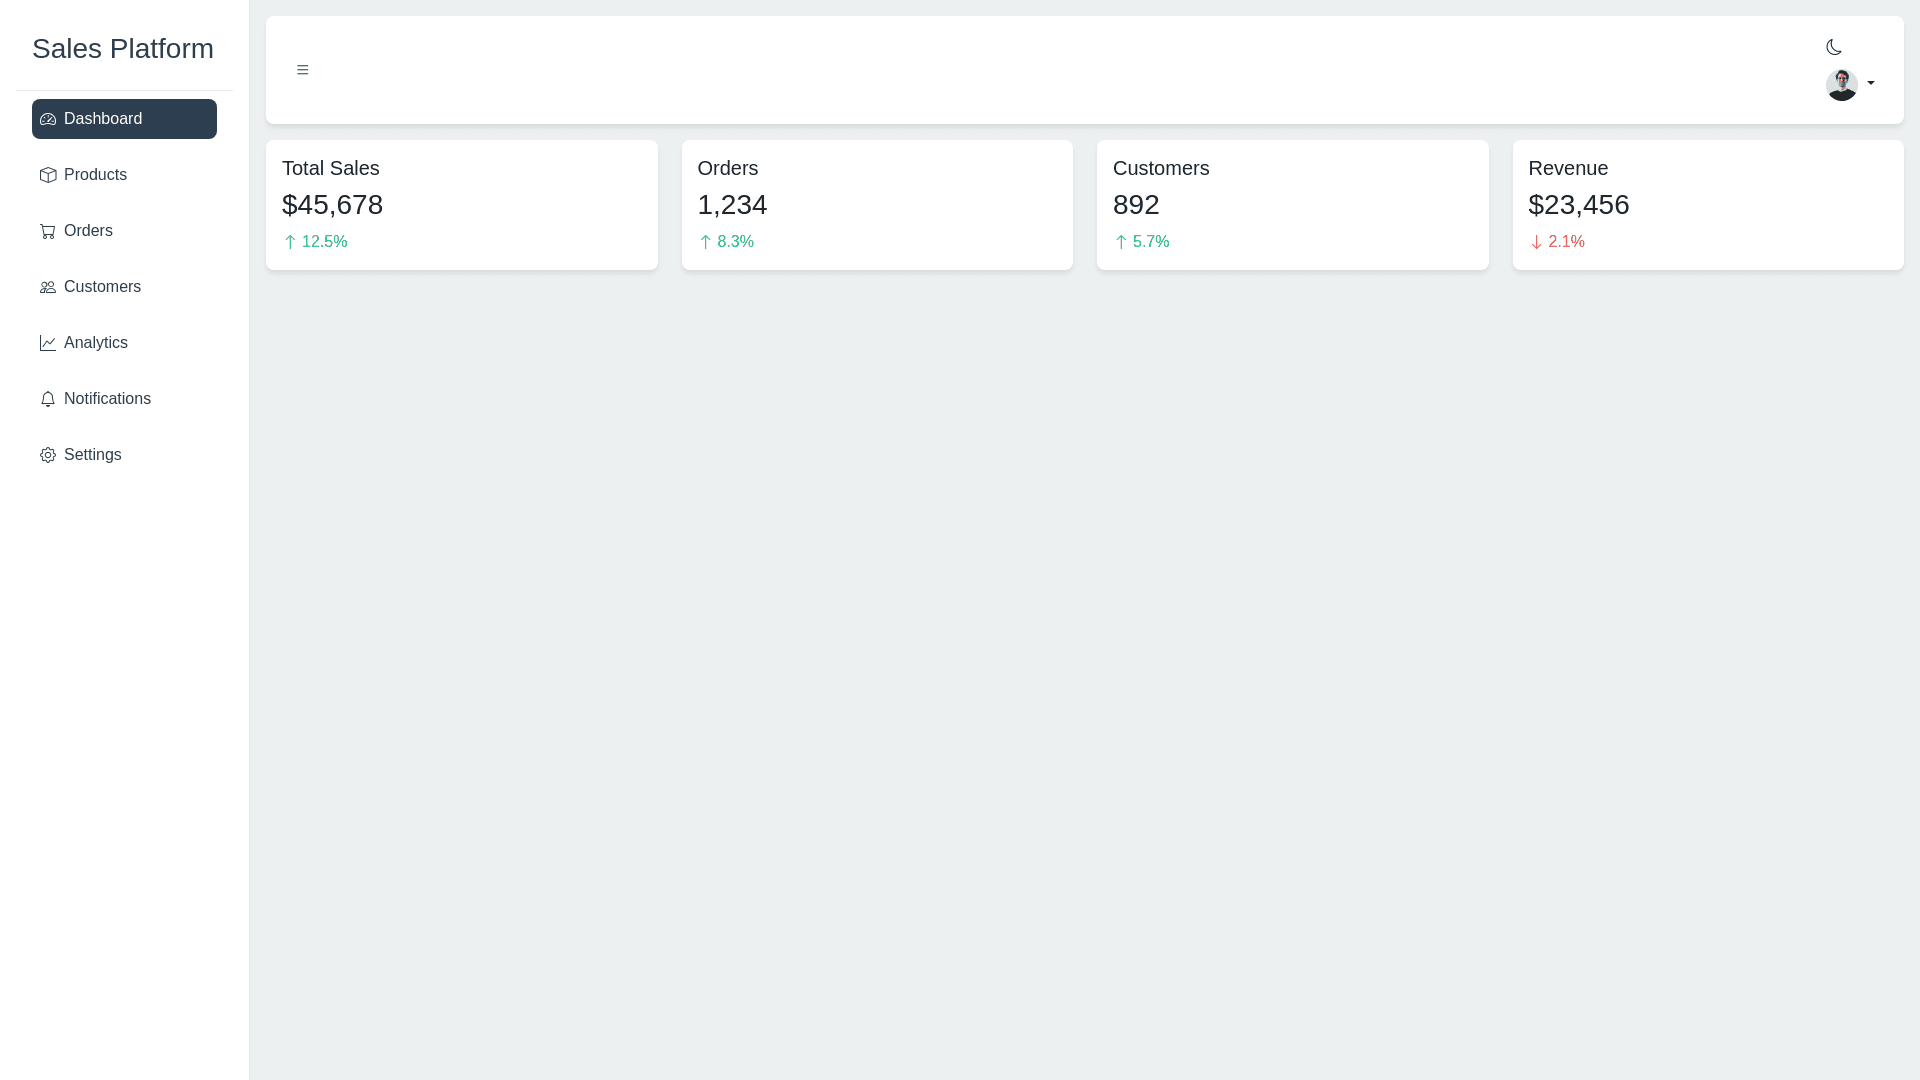Image resolution: width=1920 pixels, height=1080 pixels.
Task: Click the Analytics line chart icon
Action: coord(48,343)
